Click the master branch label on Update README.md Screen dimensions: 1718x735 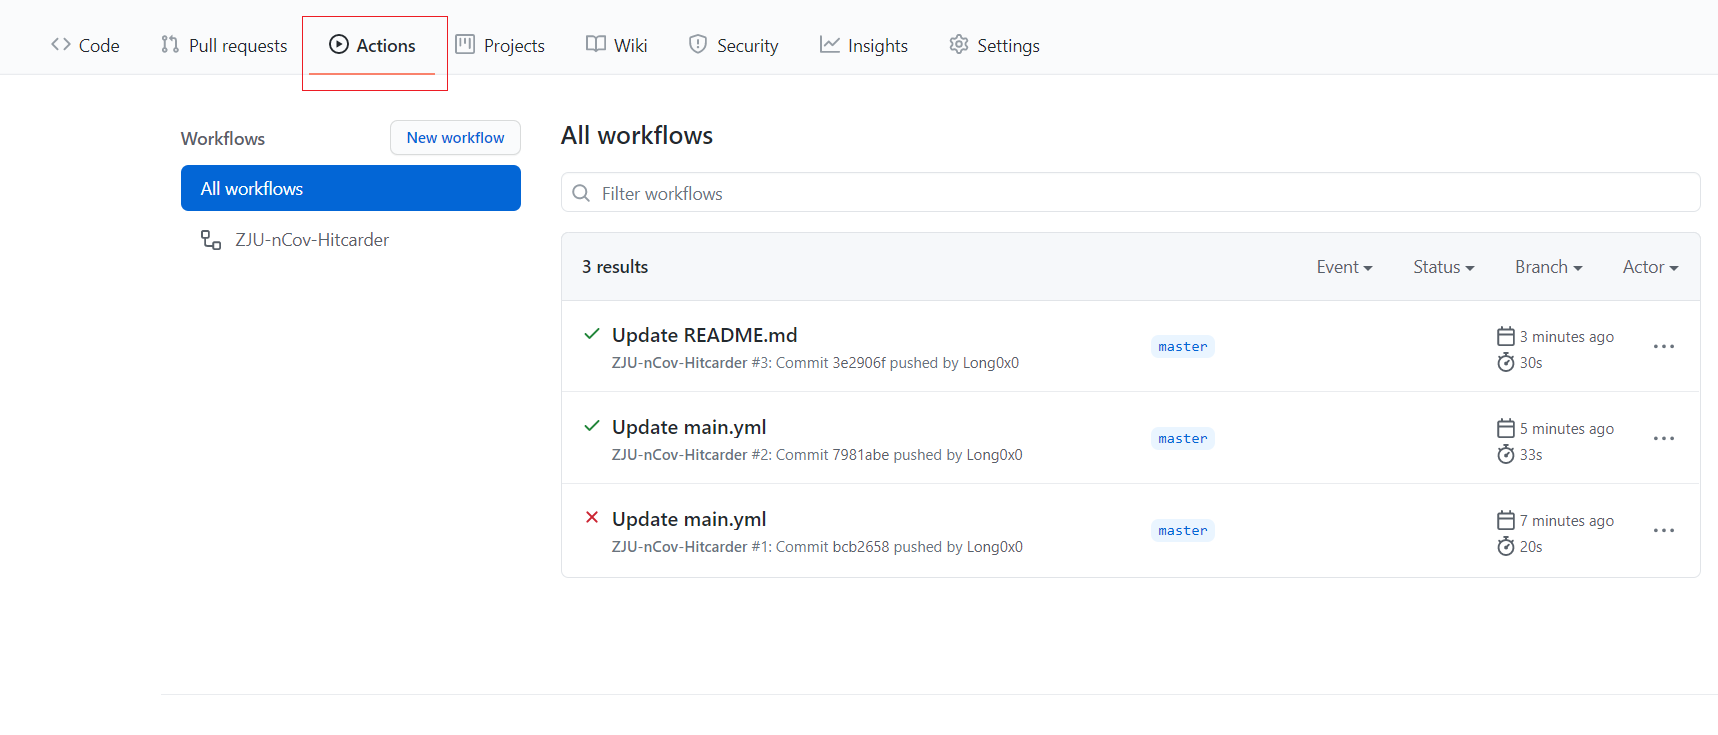(1183, 347)
